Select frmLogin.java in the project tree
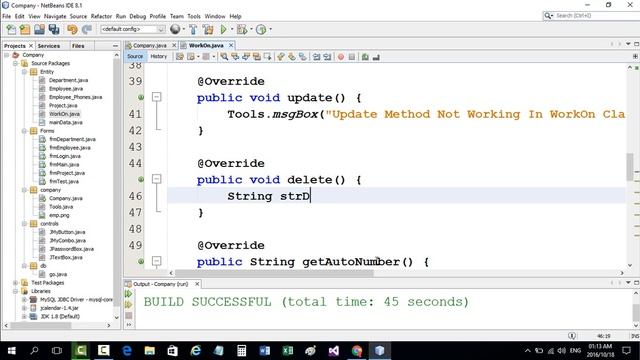 point(65,156)
